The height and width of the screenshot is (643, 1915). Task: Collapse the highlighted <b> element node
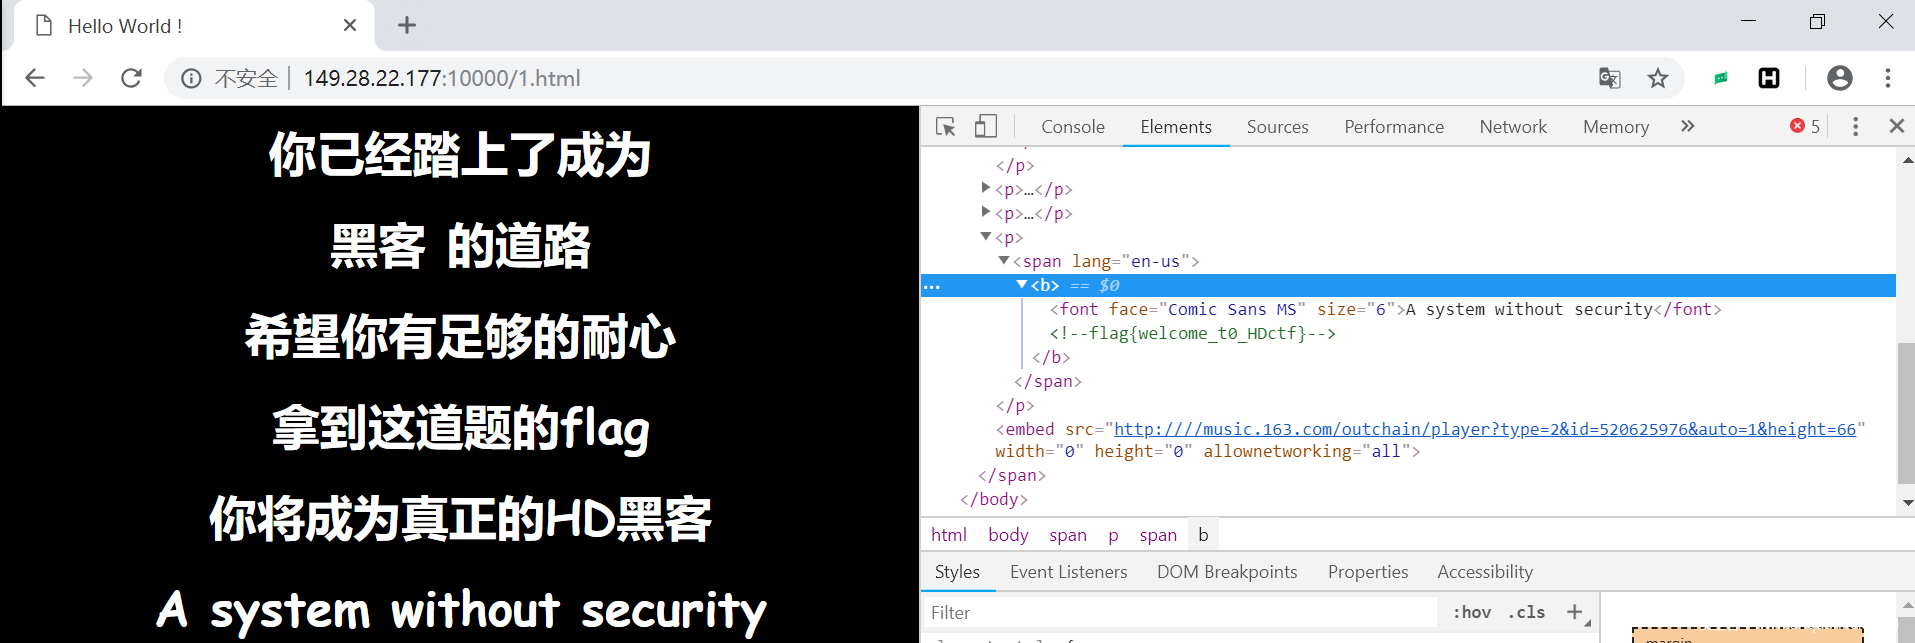pyautogui.click(x=1021, y=285)
